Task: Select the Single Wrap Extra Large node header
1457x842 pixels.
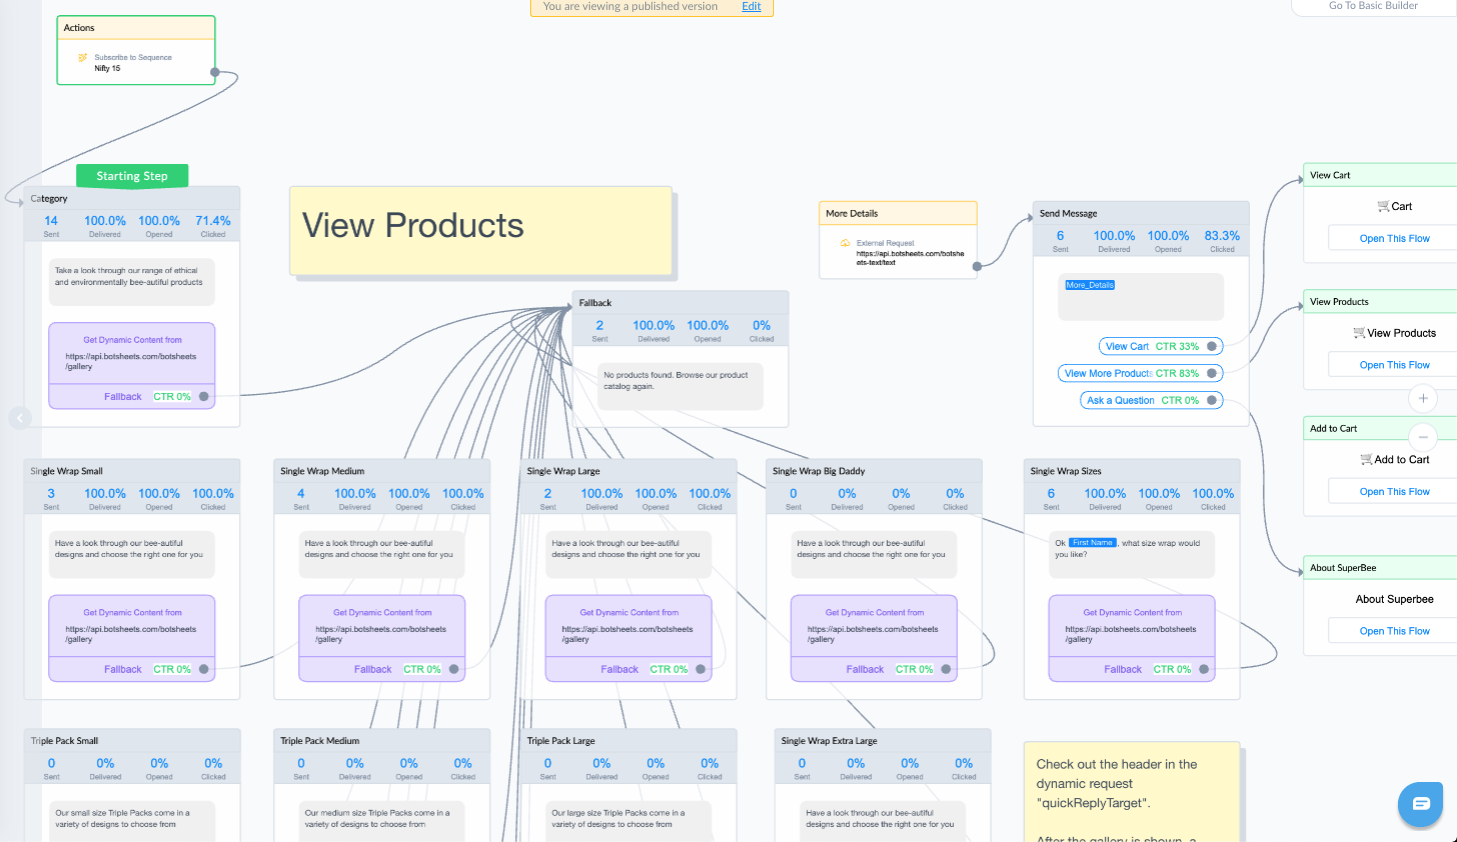Action: tap(883, 741)
